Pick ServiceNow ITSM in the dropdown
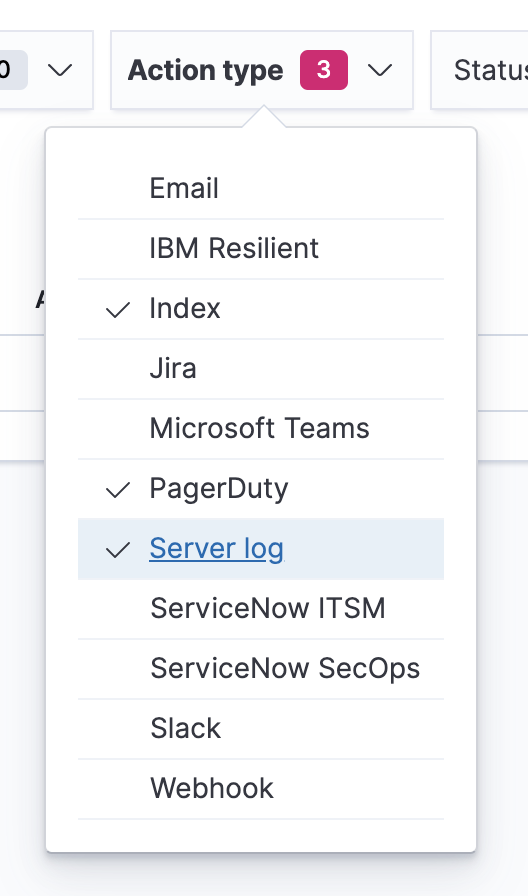The image size is (528, 896). [x=261, y=609]
